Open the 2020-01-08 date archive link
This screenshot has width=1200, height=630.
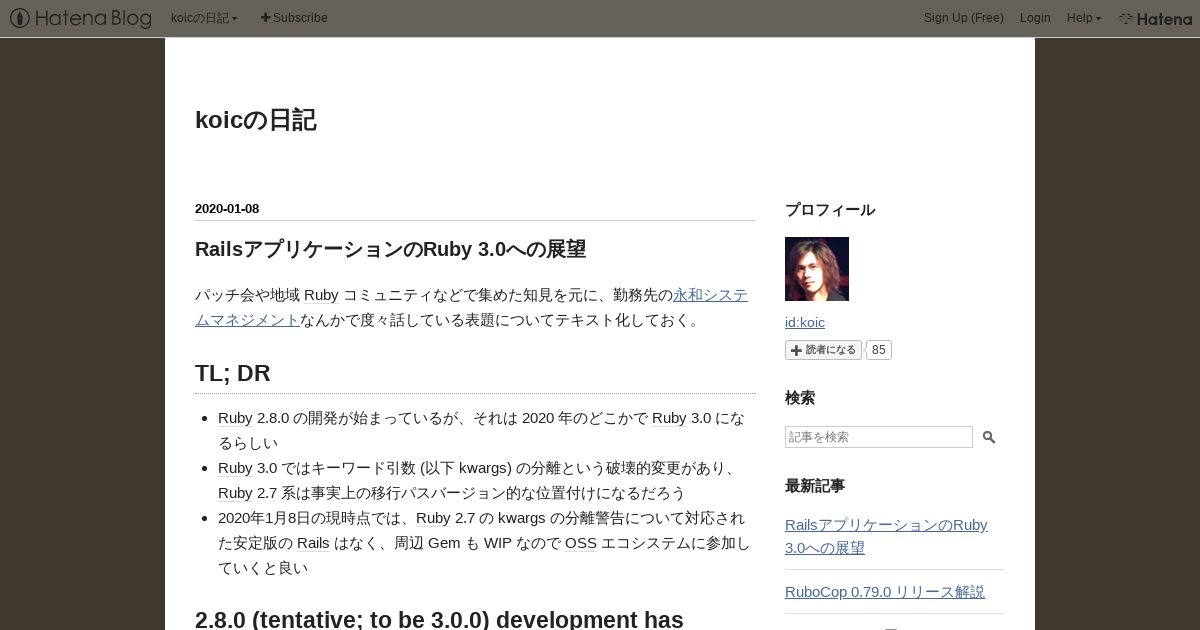pyautogui.click(x=227, y=209)
